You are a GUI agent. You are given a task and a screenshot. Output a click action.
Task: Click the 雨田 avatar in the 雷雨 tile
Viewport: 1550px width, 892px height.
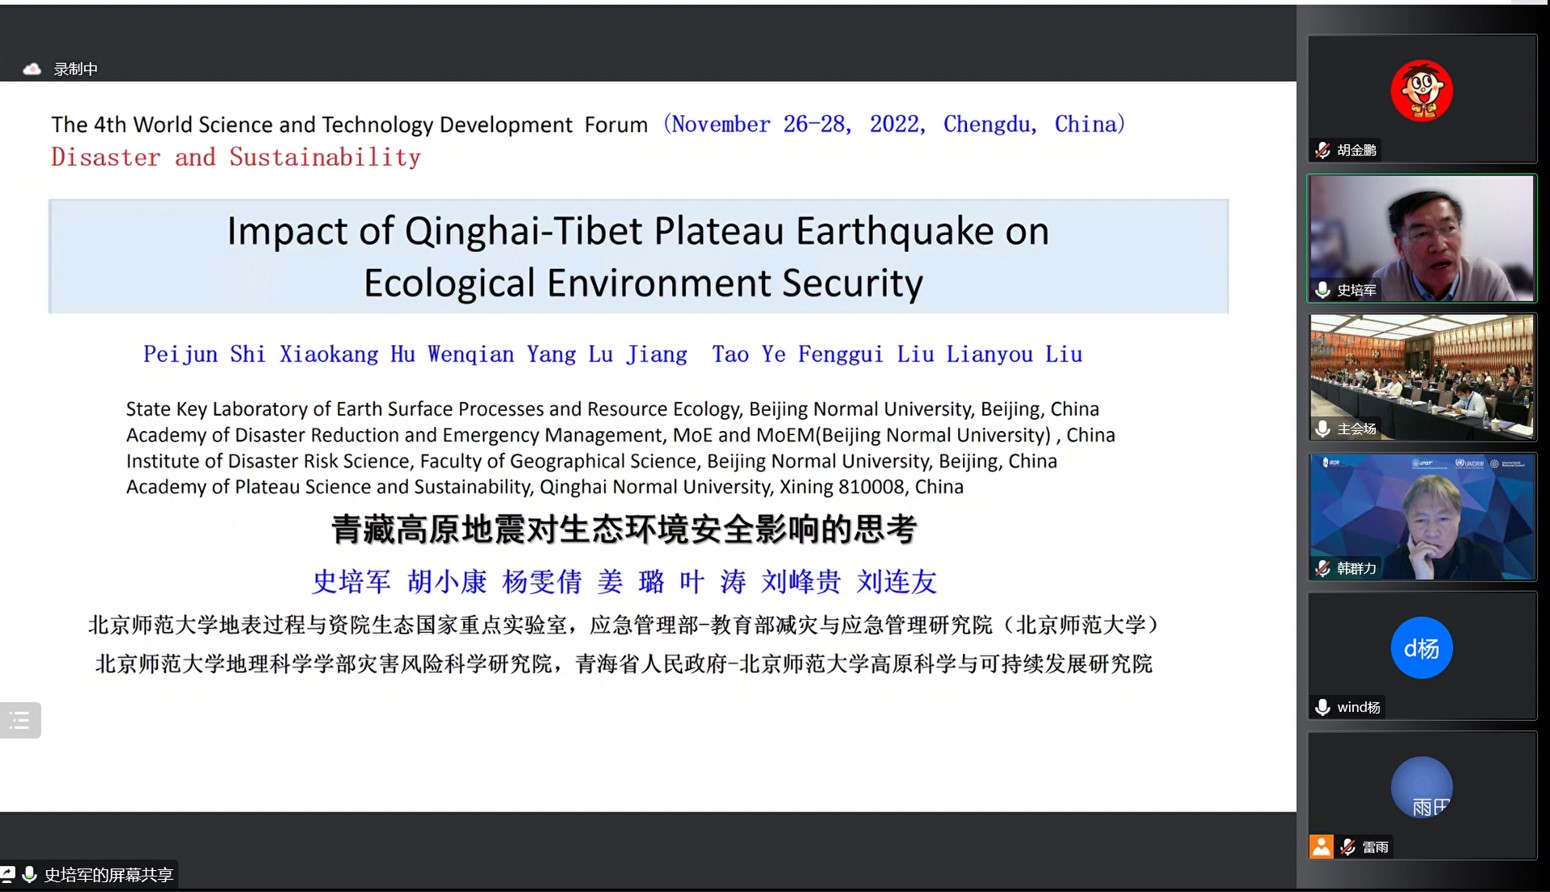[x=1421, y=788]
